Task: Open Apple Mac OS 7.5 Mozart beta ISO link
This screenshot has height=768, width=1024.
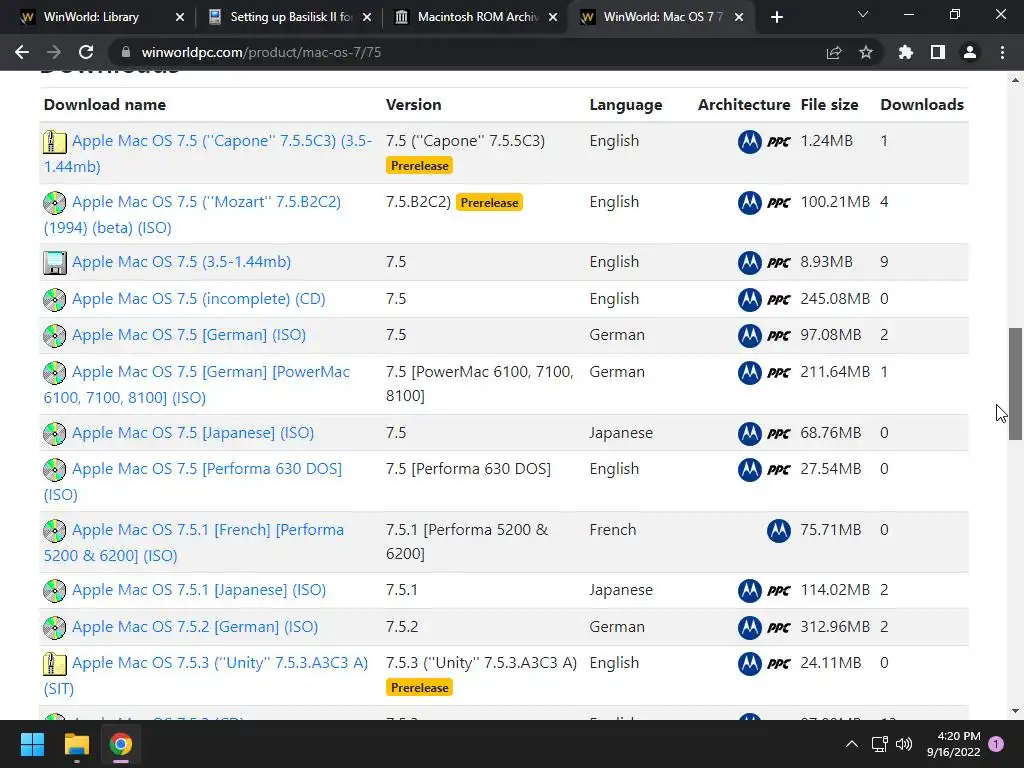Action: [x=192, y=215]
